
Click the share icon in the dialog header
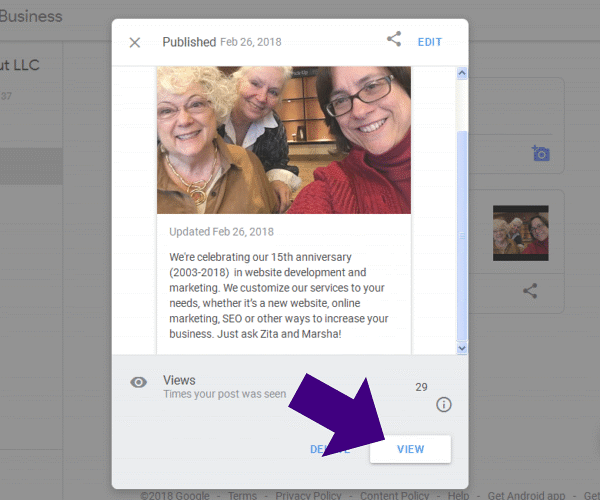[x=394, y=40]
